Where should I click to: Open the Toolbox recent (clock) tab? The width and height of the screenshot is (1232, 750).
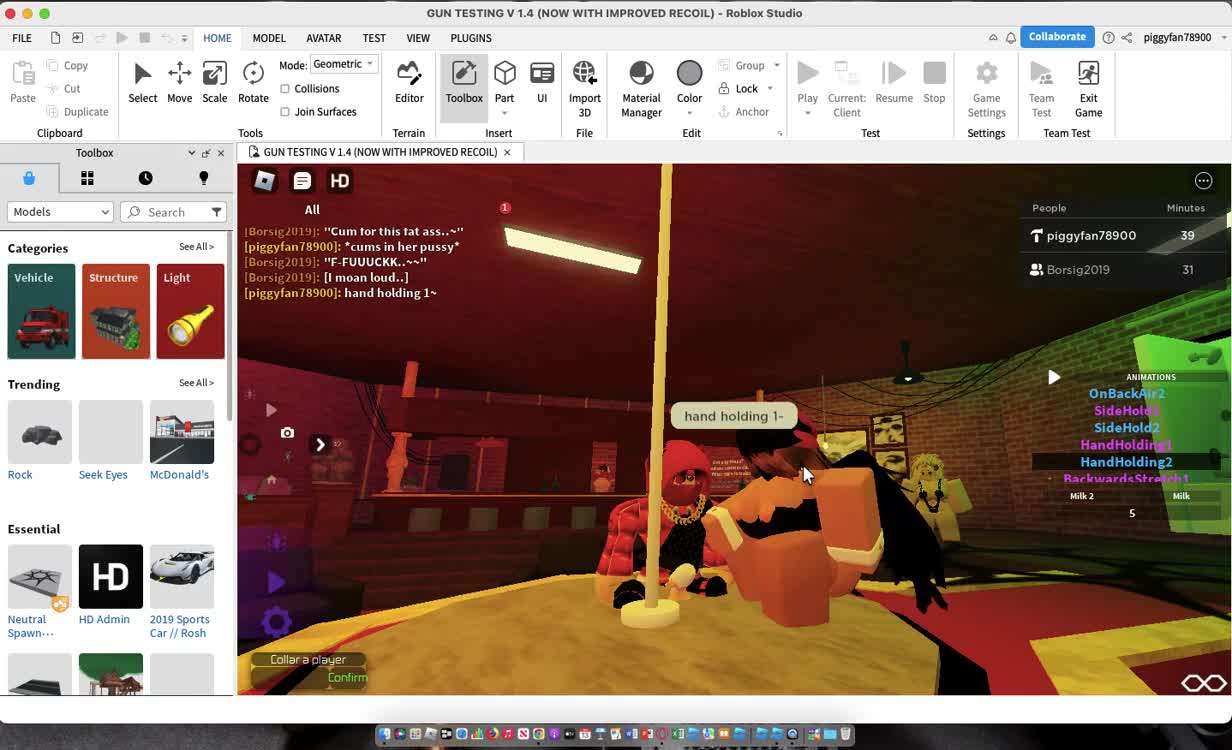[145, 178]
